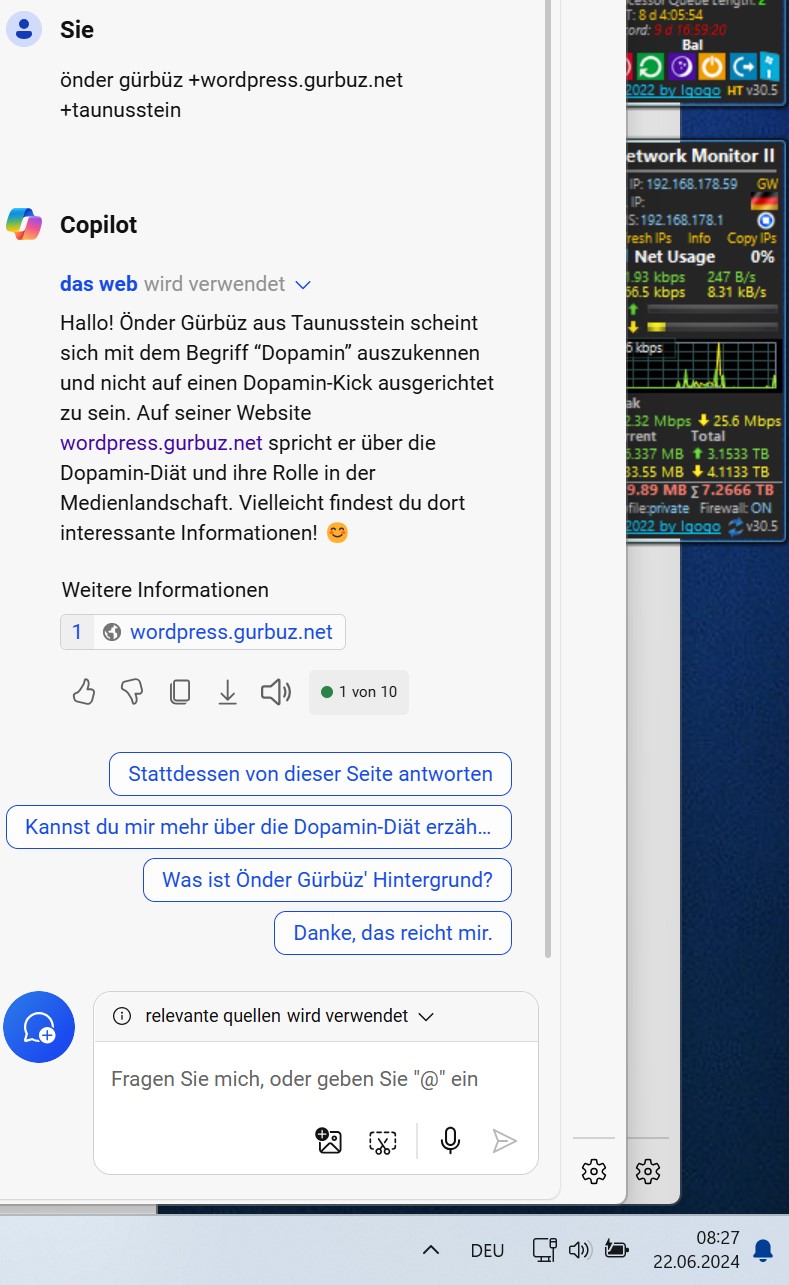The image size is (789, 1285).
Task: Copy the Copilot response
Action: pyautogui.click(x=180, y=692)
